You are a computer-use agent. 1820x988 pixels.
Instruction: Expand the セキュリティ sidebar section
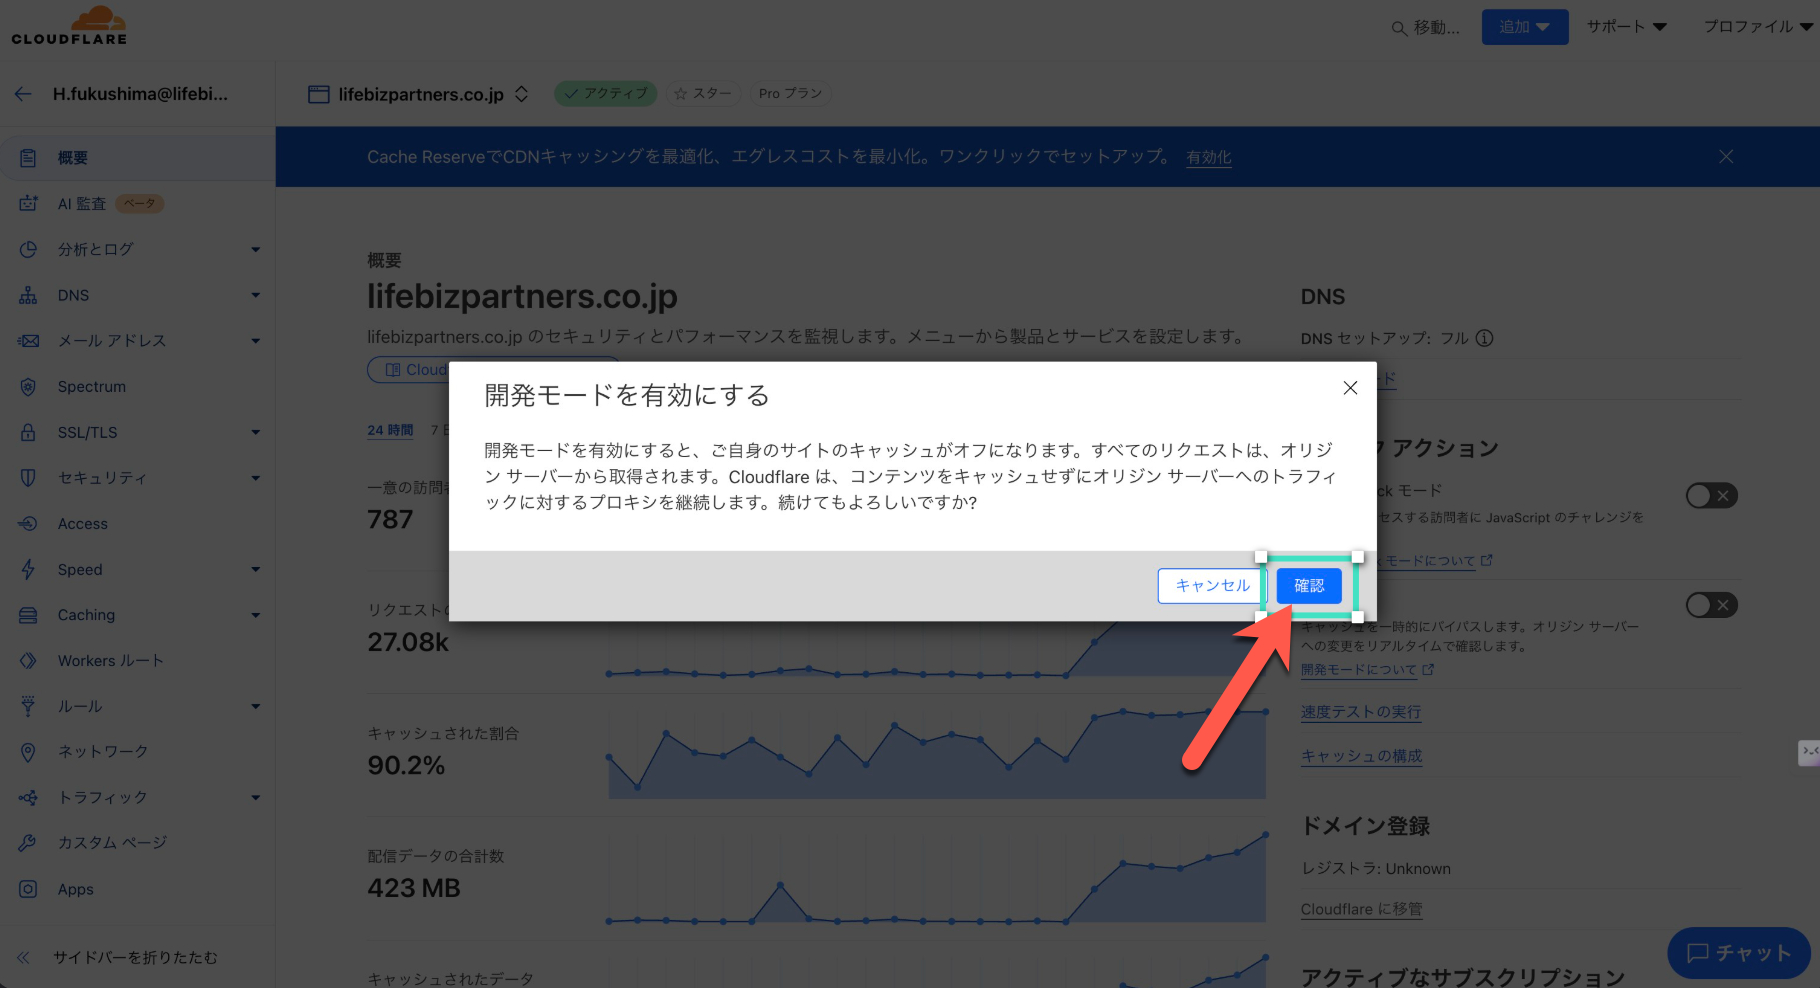[256, 478]
